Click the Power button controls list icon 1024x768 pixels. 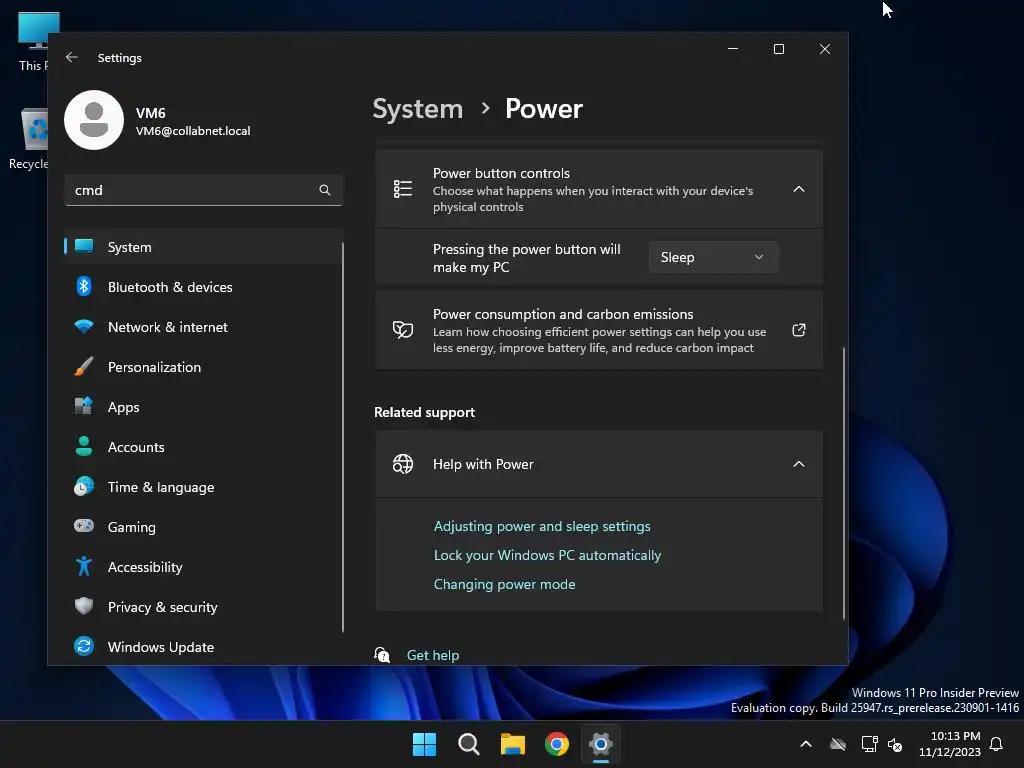coord(403,189)
